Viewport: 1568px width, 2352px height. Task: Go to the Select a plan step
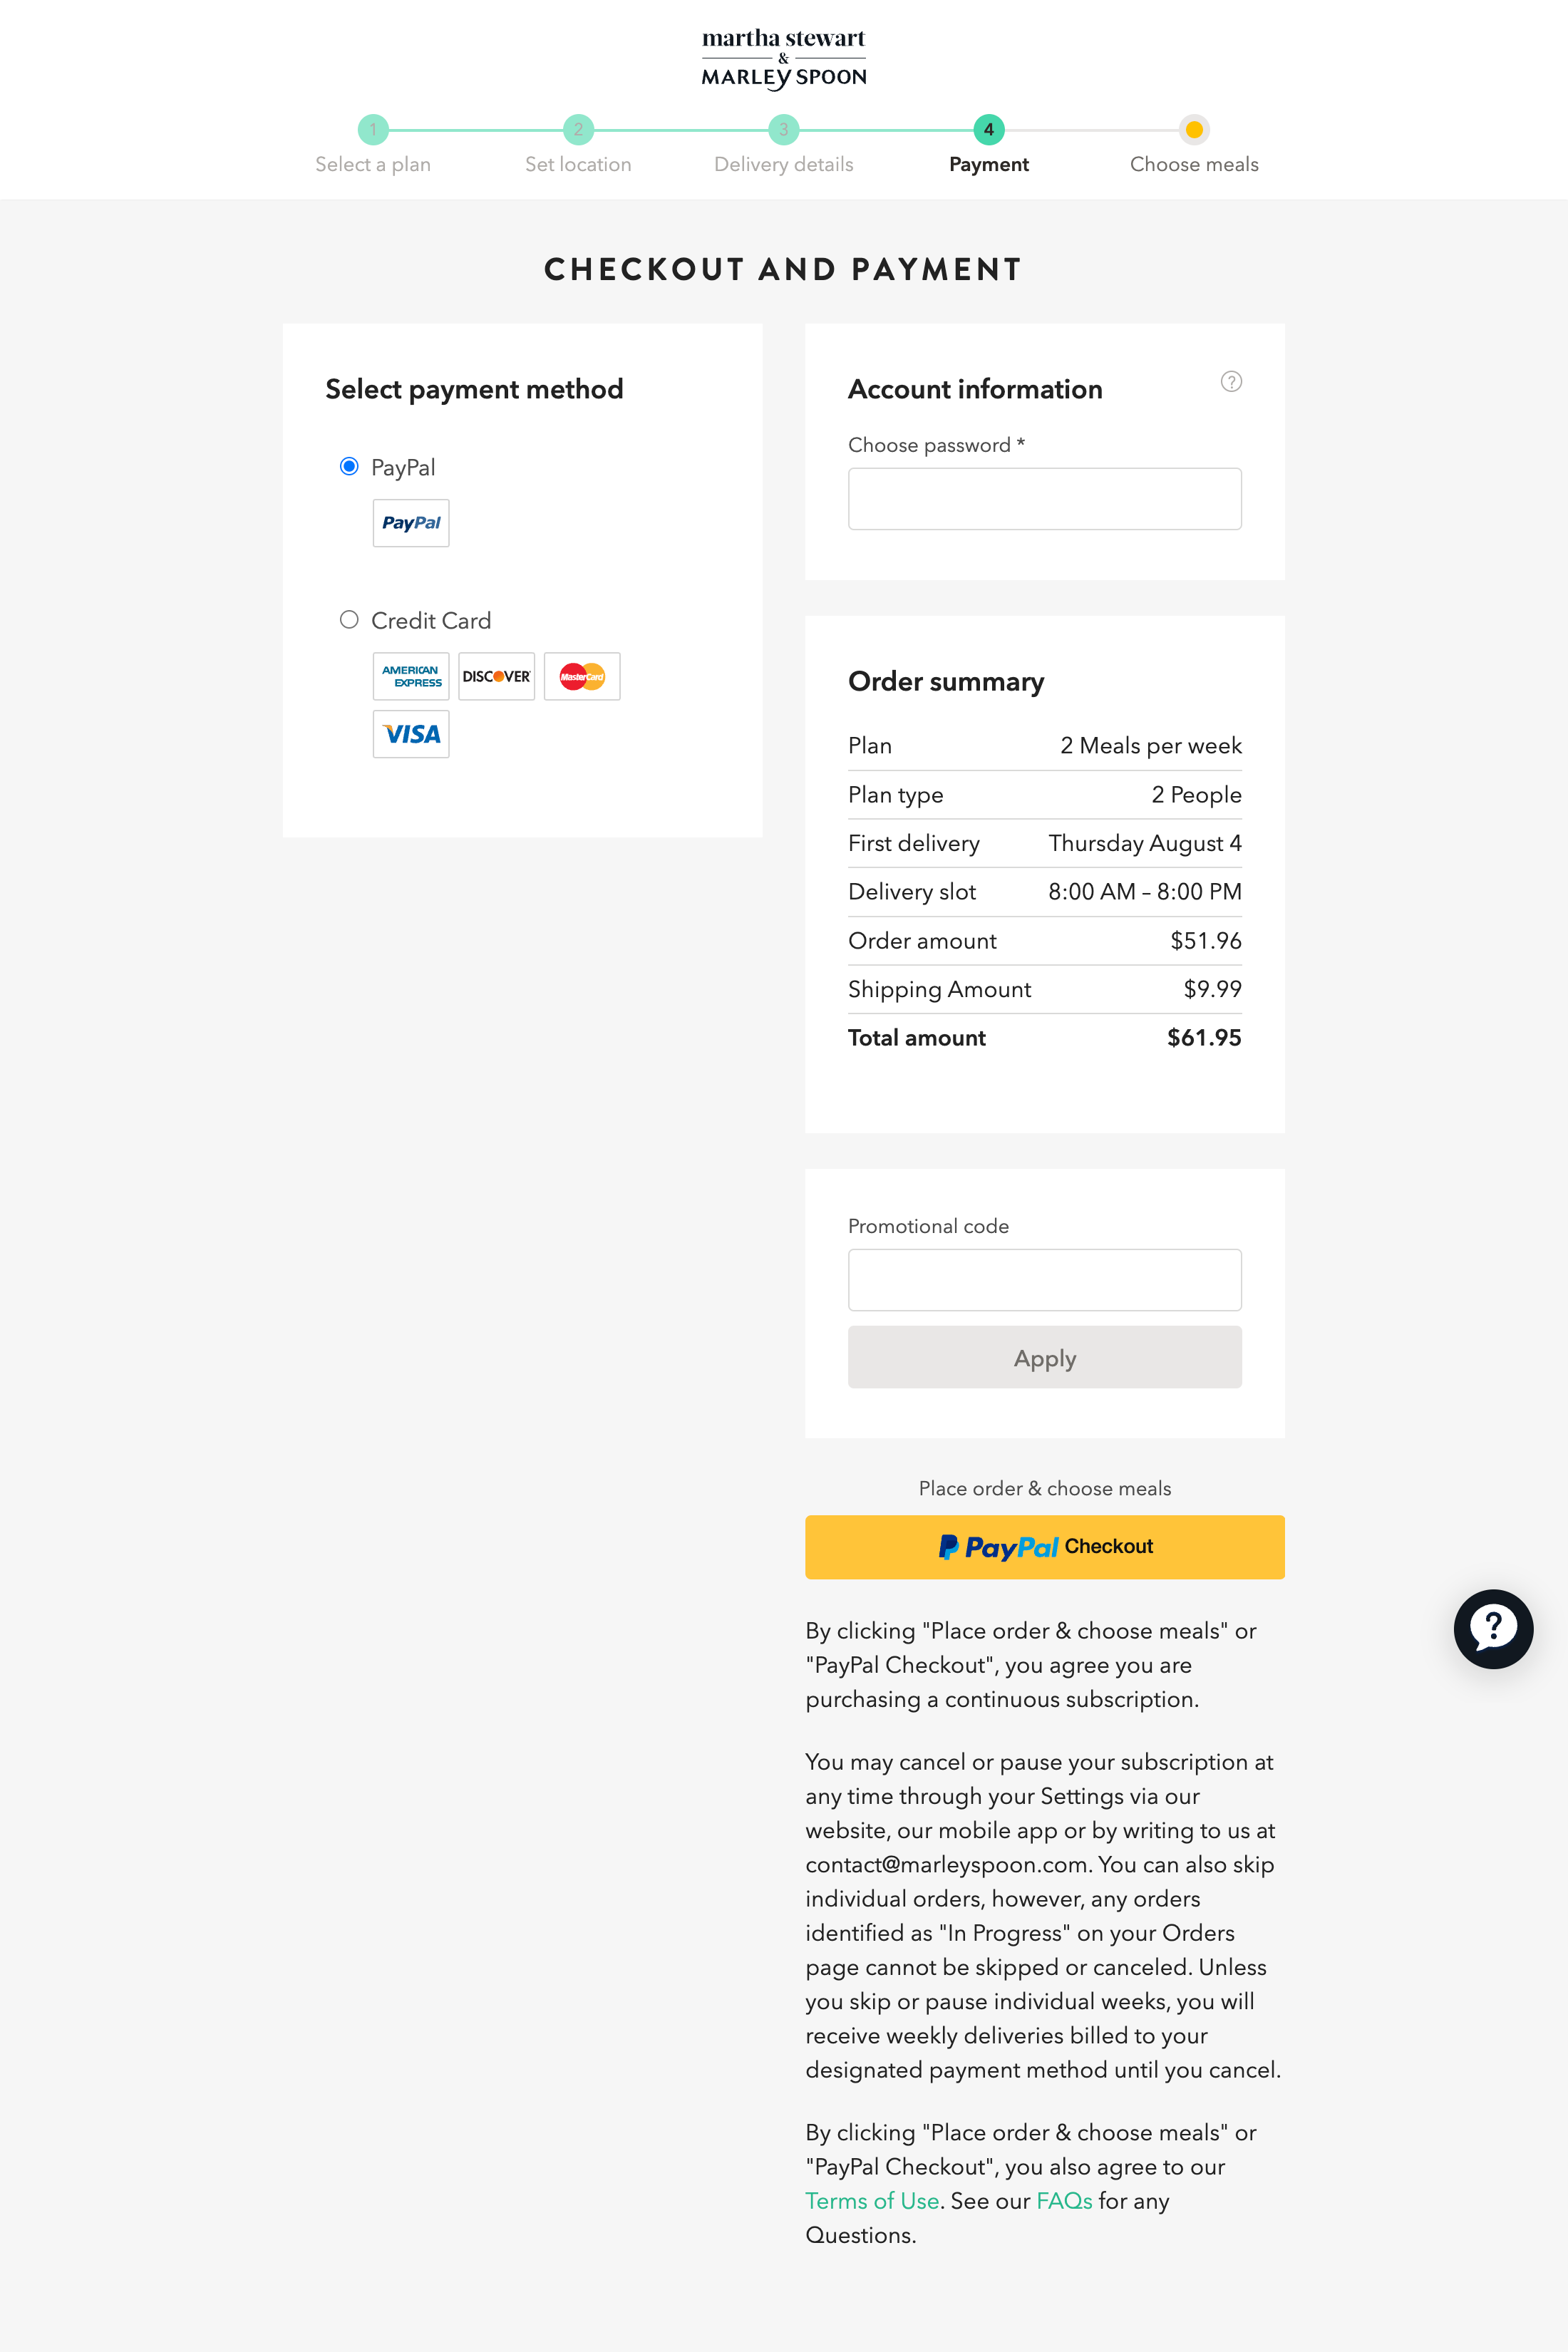(x=373, y=129)
